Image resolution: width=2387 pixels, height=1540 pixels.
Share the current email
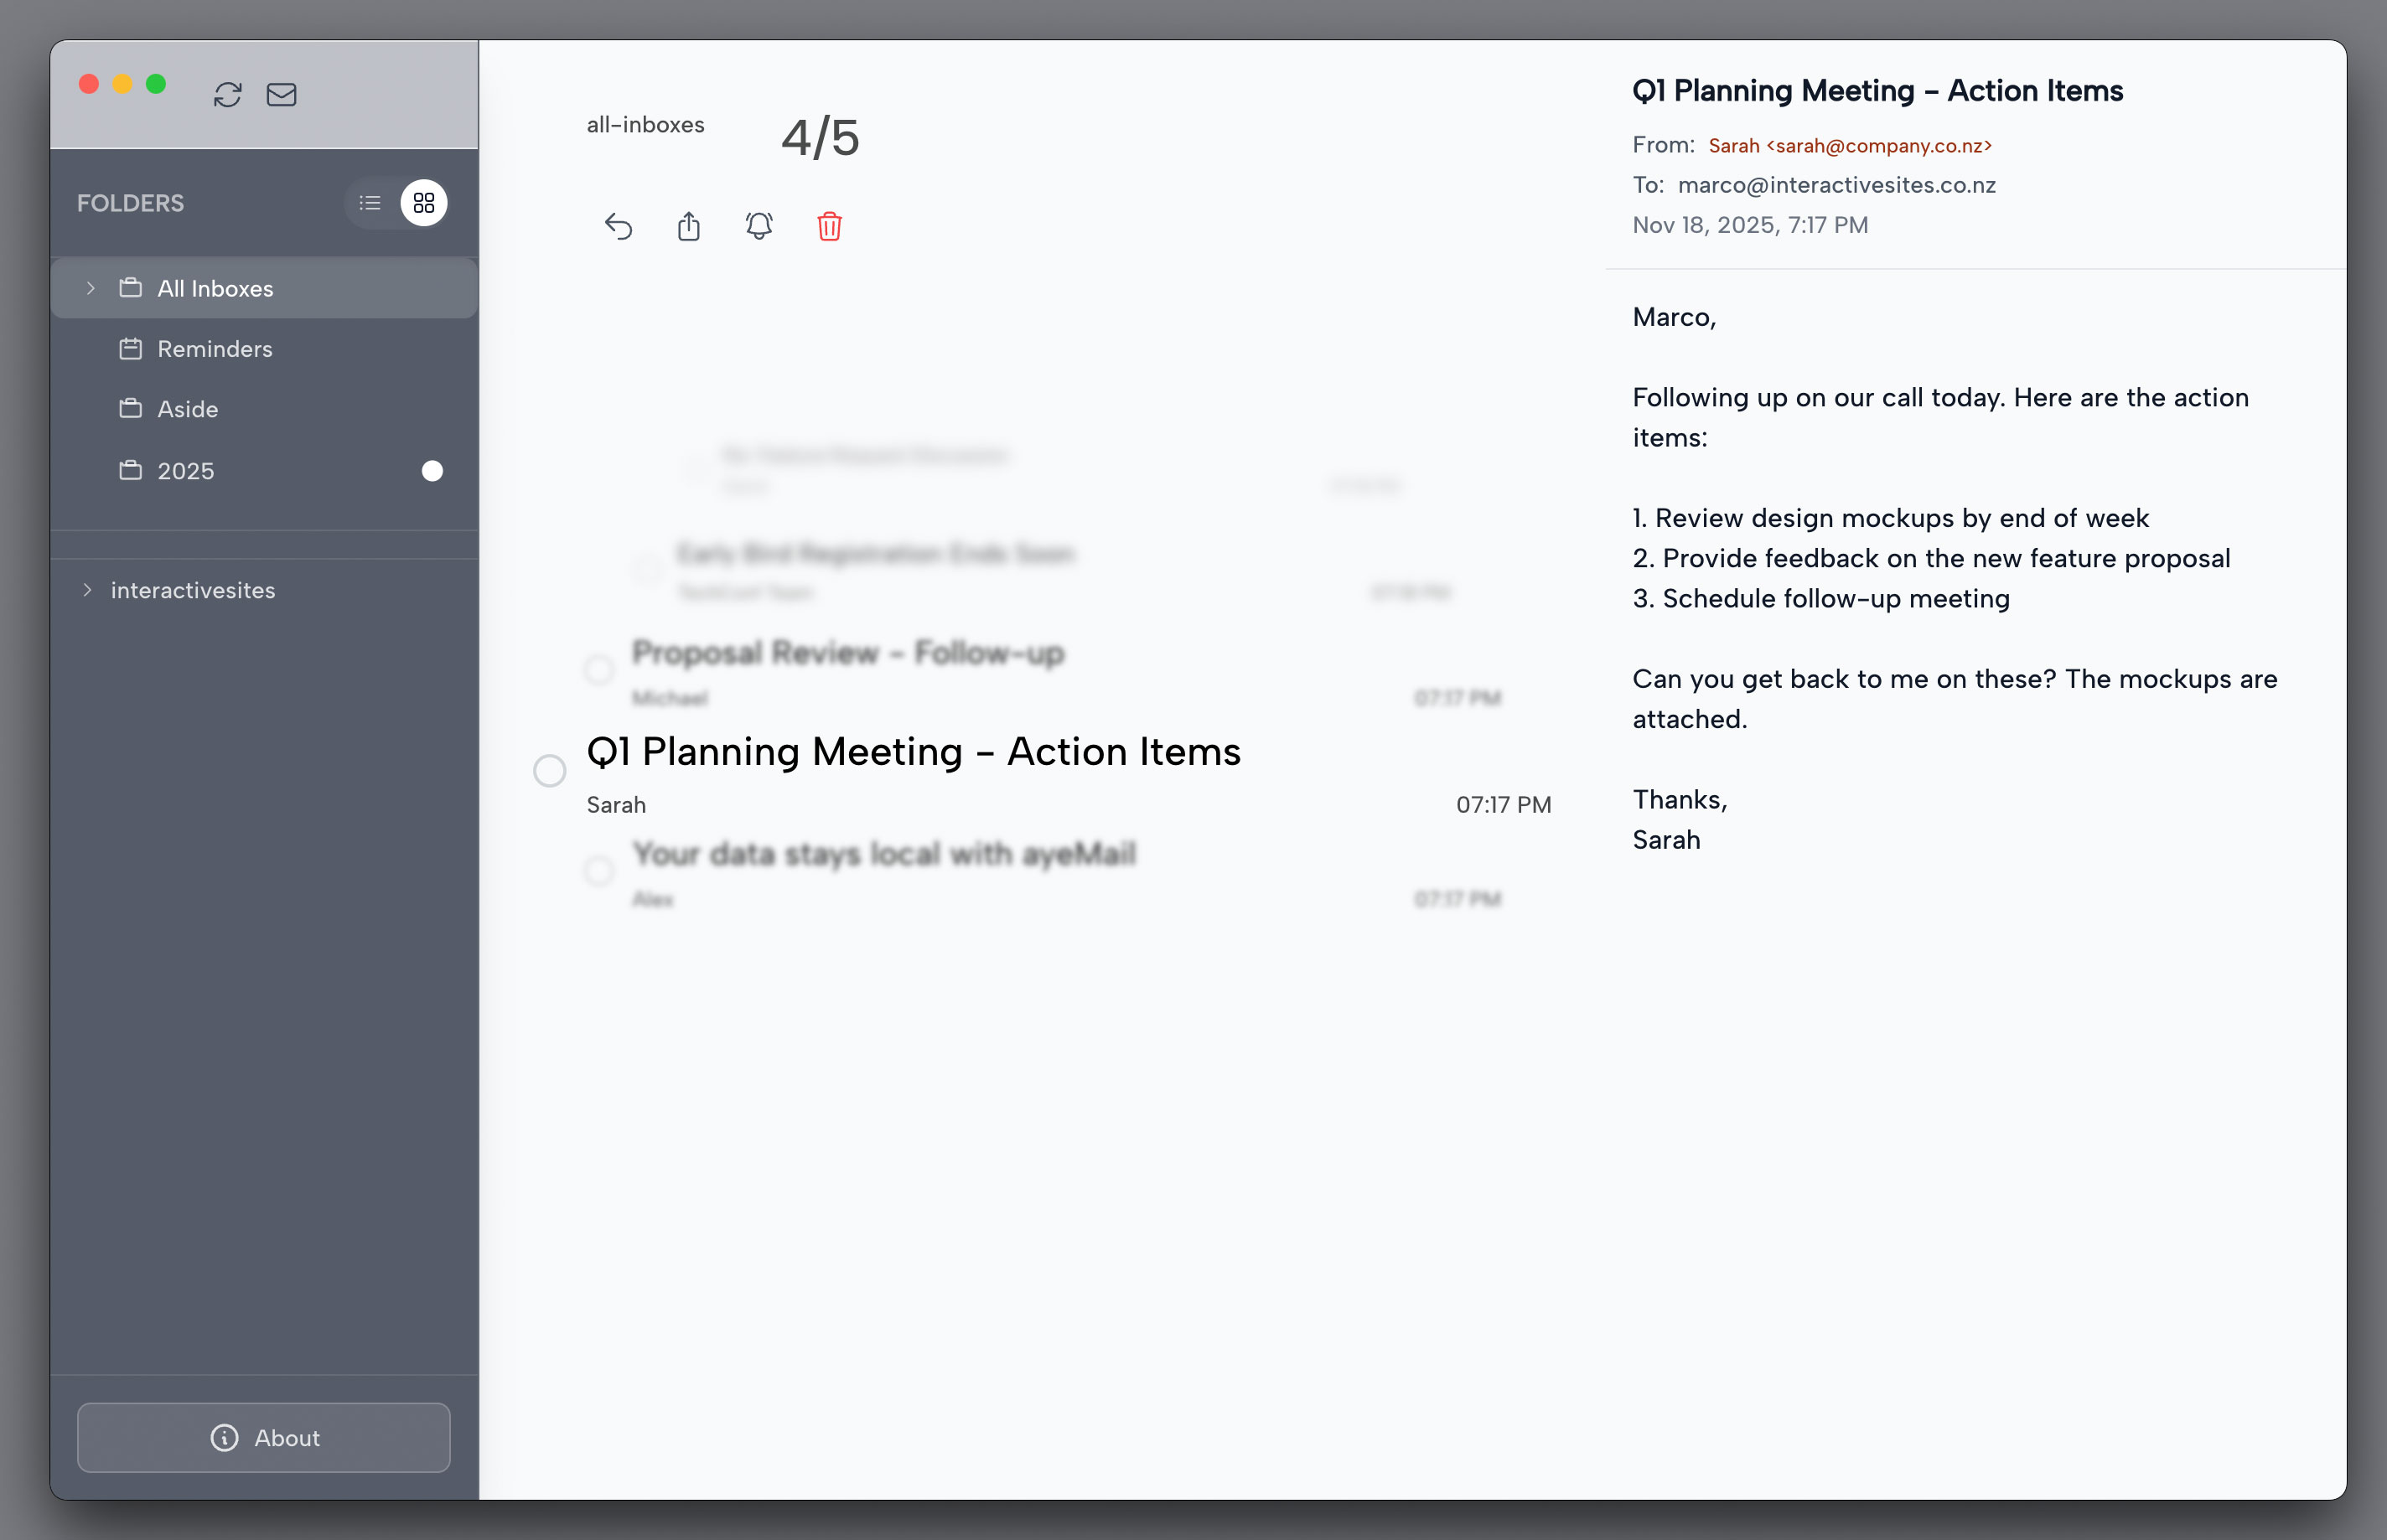689,227
